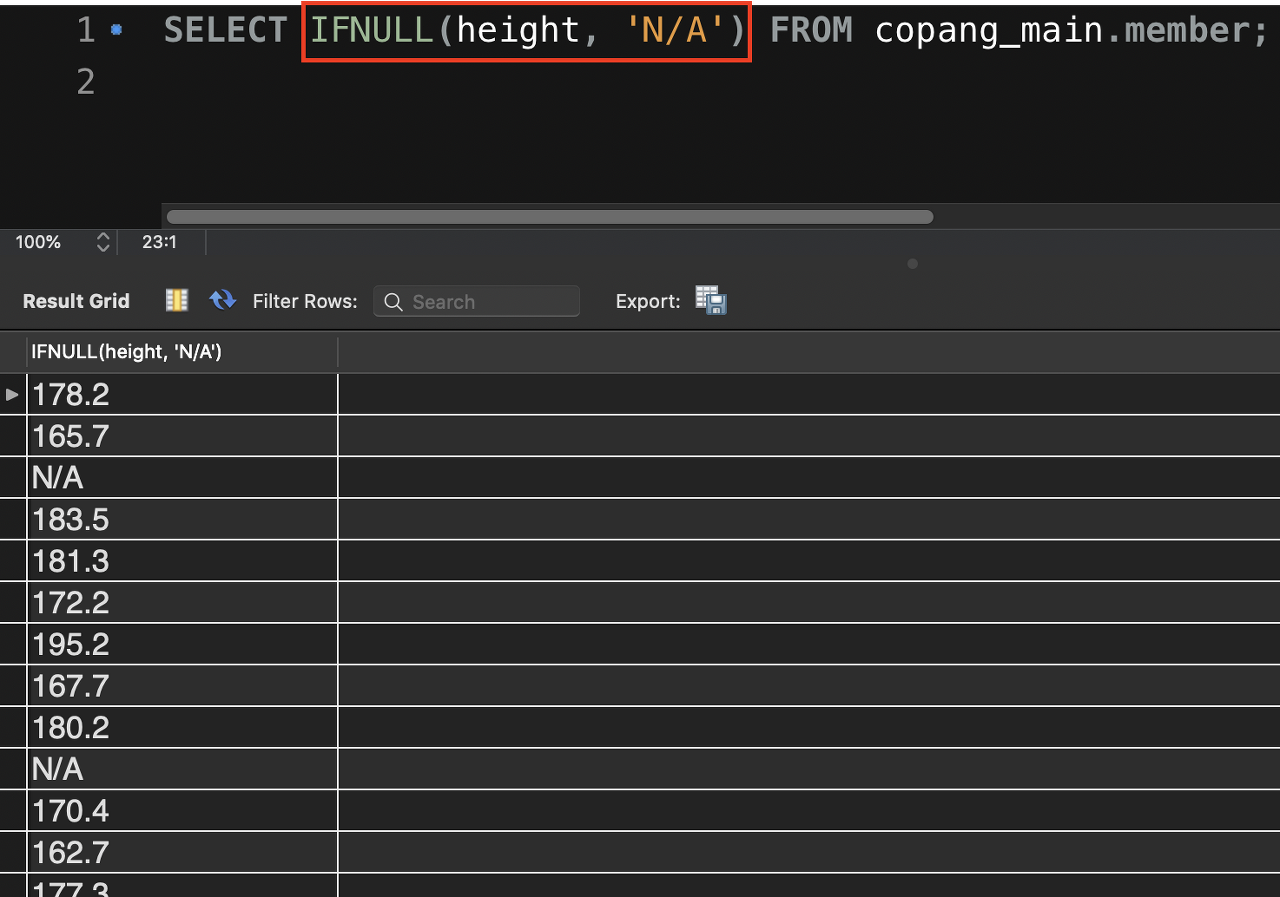Select the cell with value 165.7
The height and width of the screenshot is (897, 1280).
pos(182,436)
